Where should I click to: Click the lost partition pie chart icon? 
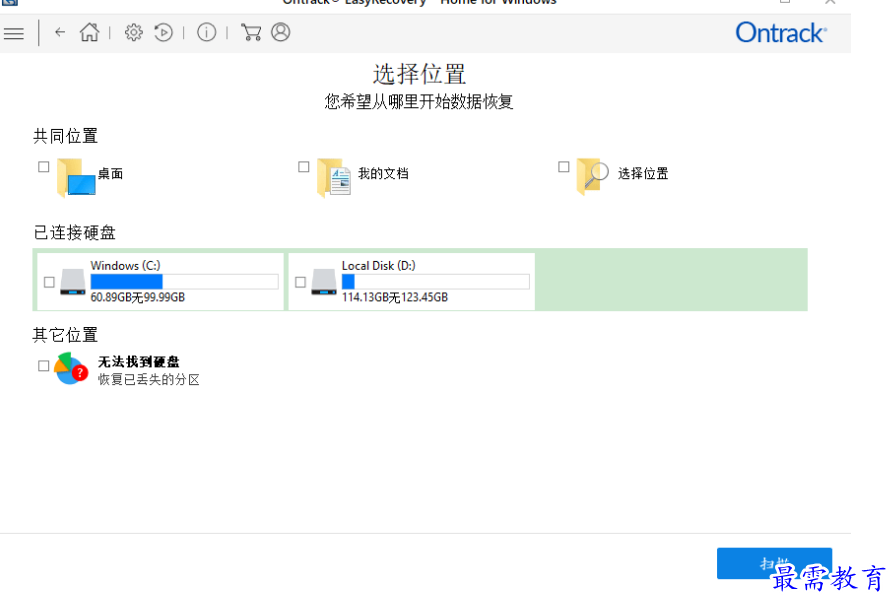coord(71,368)
